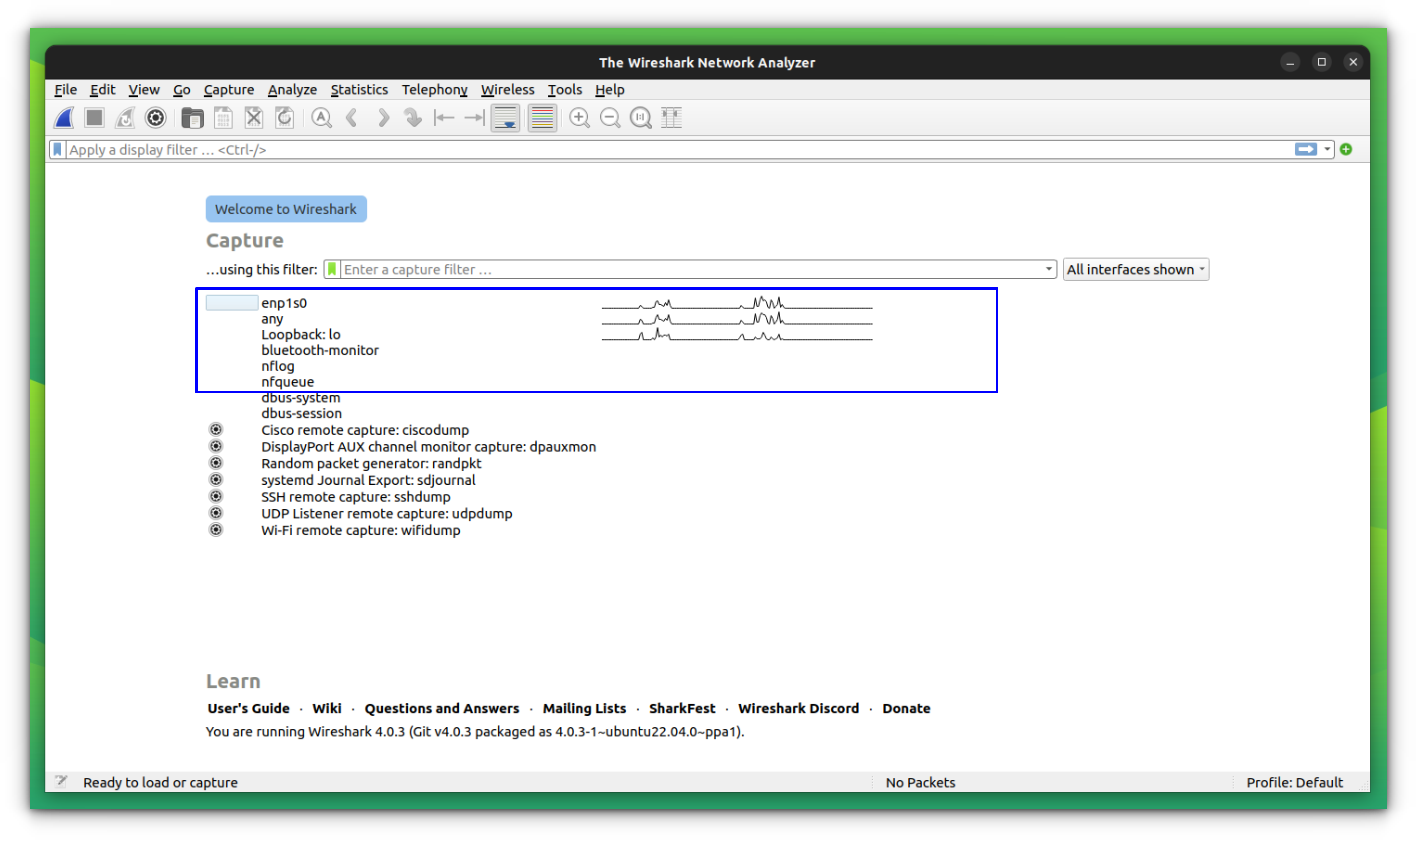The width and height of the screenshot is (1417, 841).
Task: Open the Go menu
Action: (x=182, y=89)
